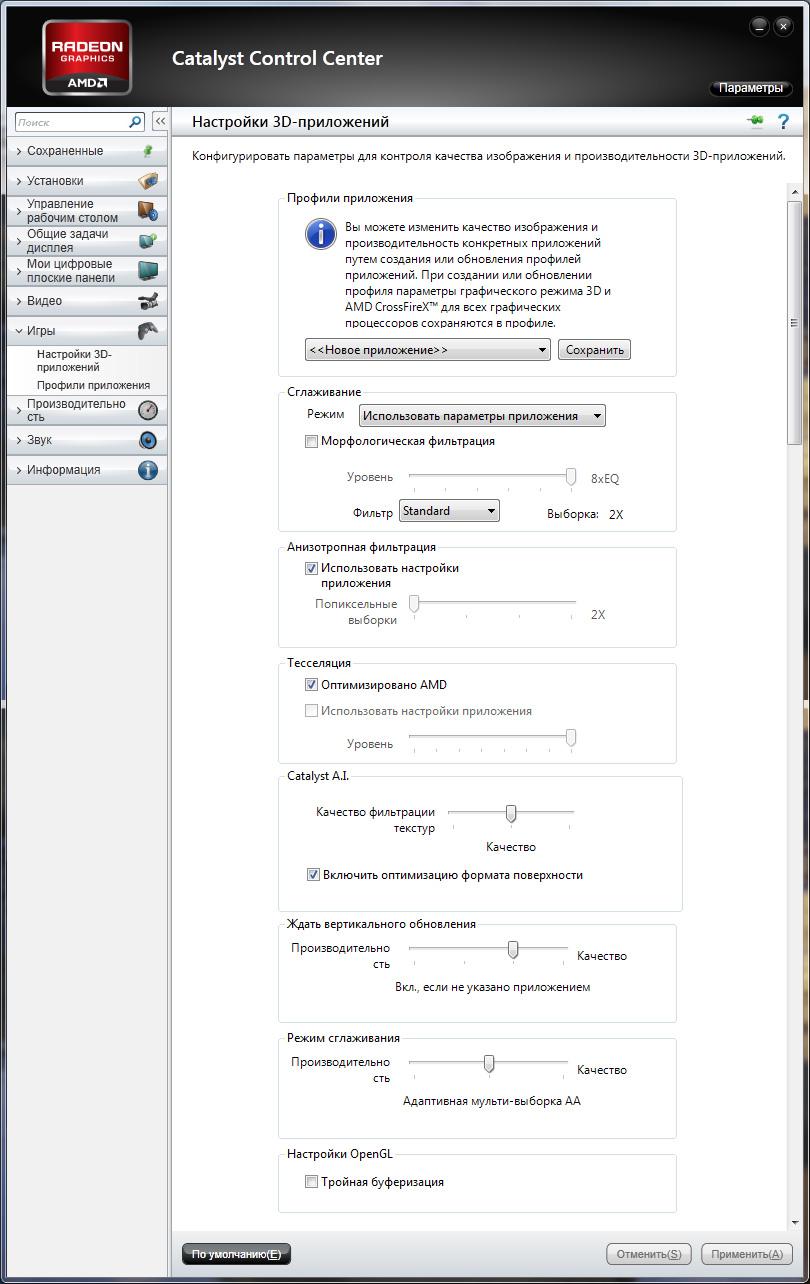Screen dimensions: 810x1284
Task: Click the Тесселяция Уровень slider handle
Action: click(571, 738)
